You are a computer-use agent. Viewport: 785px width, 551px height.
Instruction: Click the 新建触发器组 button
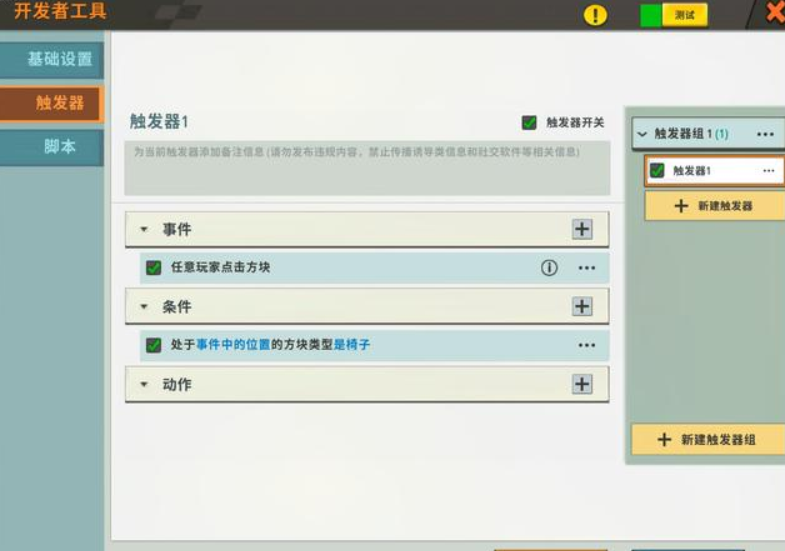tap(708, 440)
